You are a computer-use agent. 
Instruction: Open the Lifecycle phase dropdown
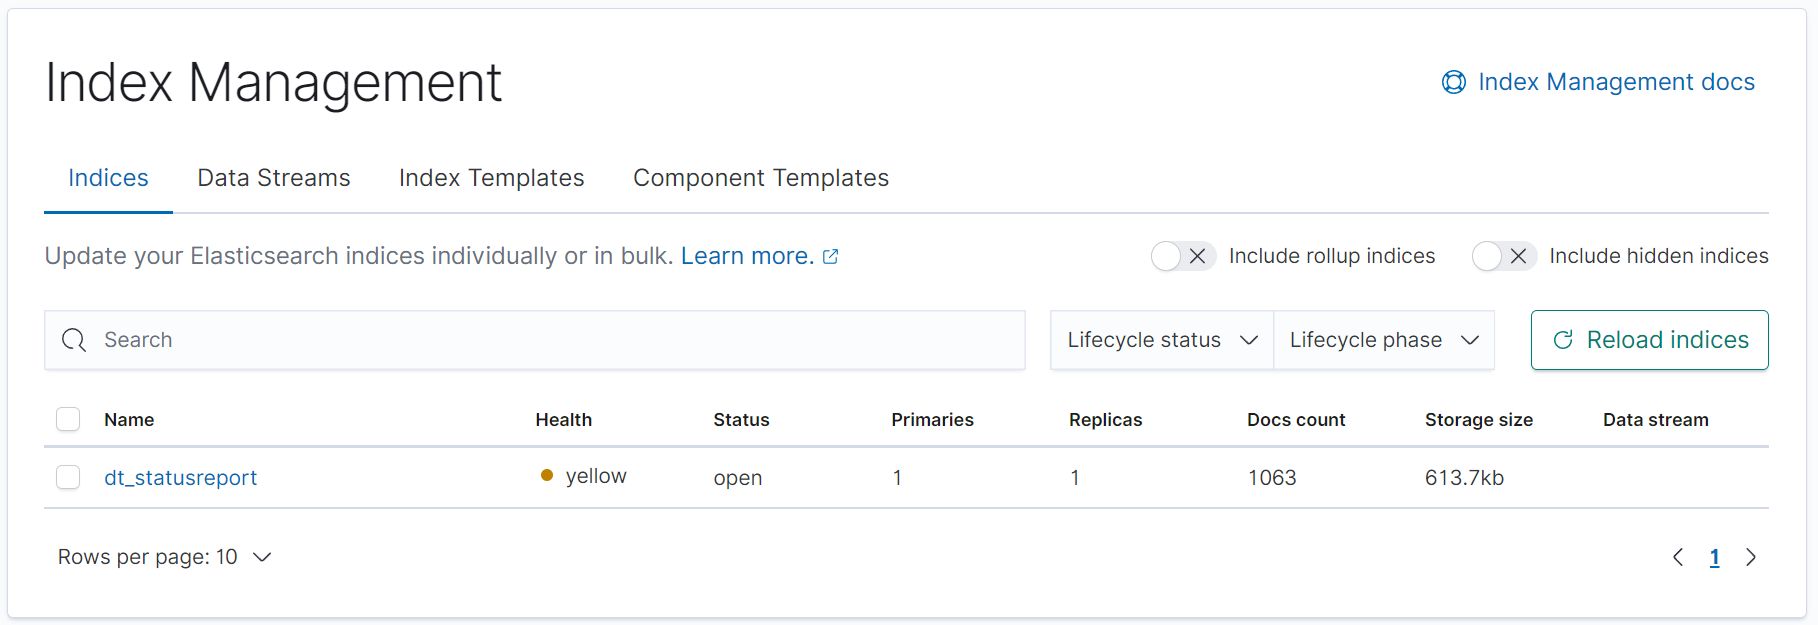point(1383,340)
